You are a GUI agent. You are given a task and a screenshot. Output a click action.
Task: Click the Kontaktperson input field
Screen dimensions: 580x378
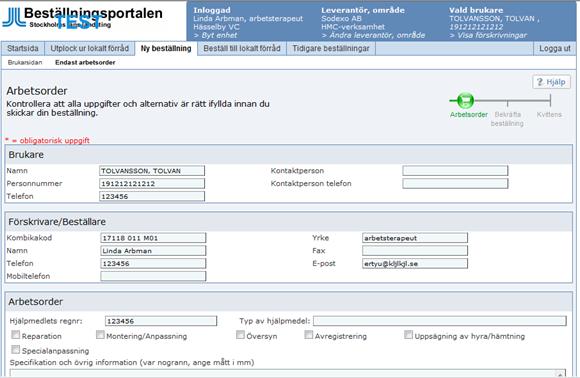click(455, 171)
